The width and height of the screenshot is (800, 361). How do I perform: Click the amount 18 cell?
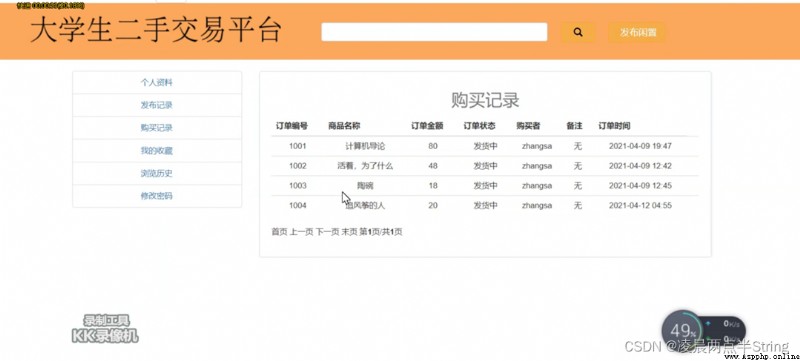[433, 186]
